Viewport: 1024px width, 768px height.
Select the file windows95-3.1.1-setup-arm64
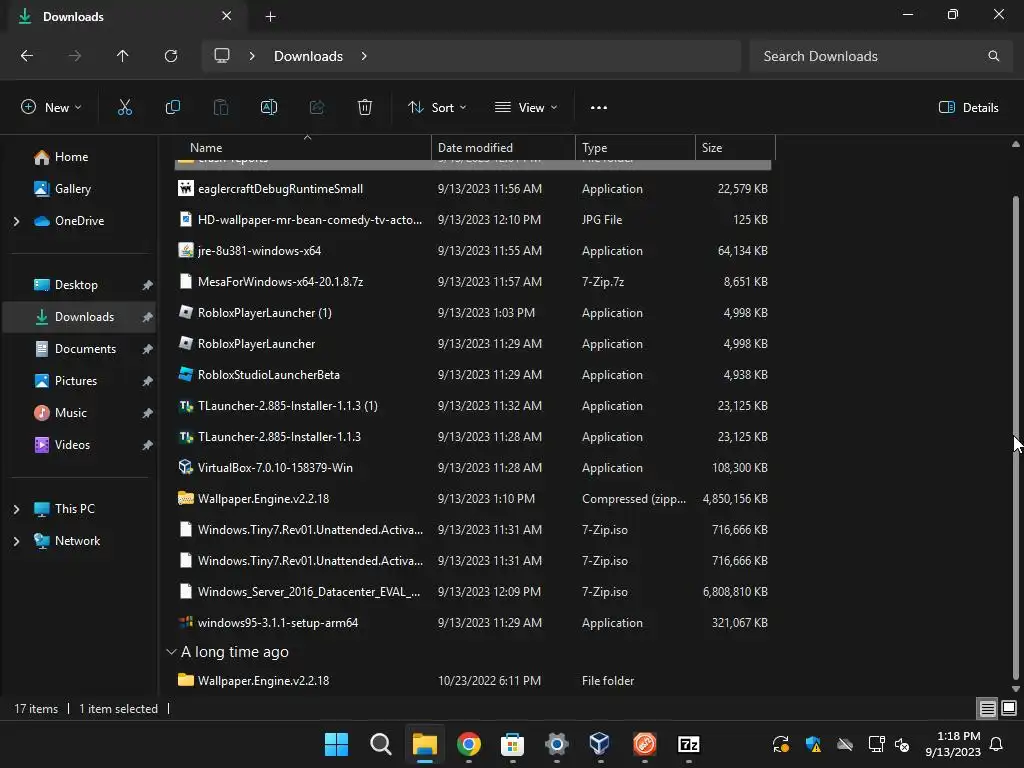[x=473, y=623]
